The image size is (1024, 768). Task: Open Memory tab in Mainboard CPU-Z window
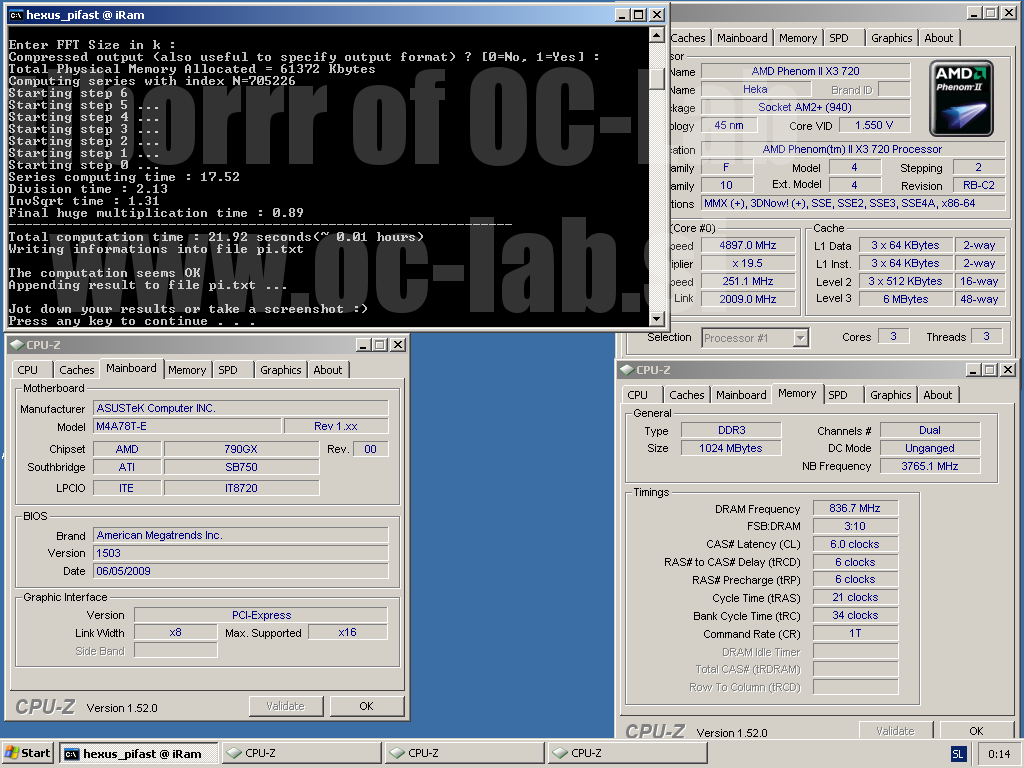point(187,370)
